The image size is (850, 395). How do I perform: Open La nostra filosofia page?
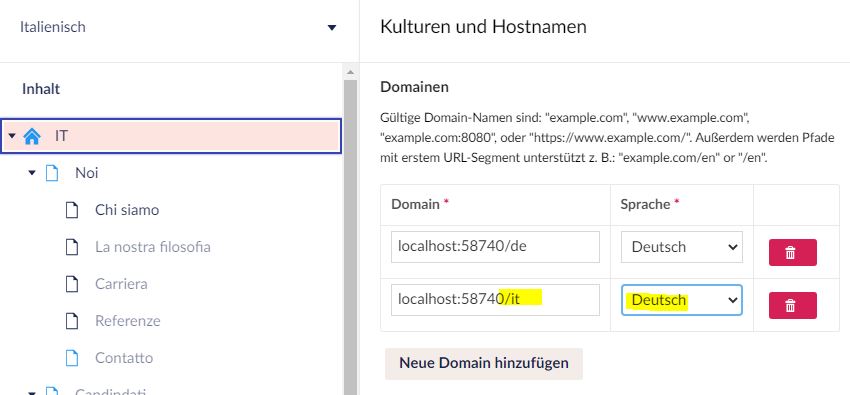click(x=153, y=247)
